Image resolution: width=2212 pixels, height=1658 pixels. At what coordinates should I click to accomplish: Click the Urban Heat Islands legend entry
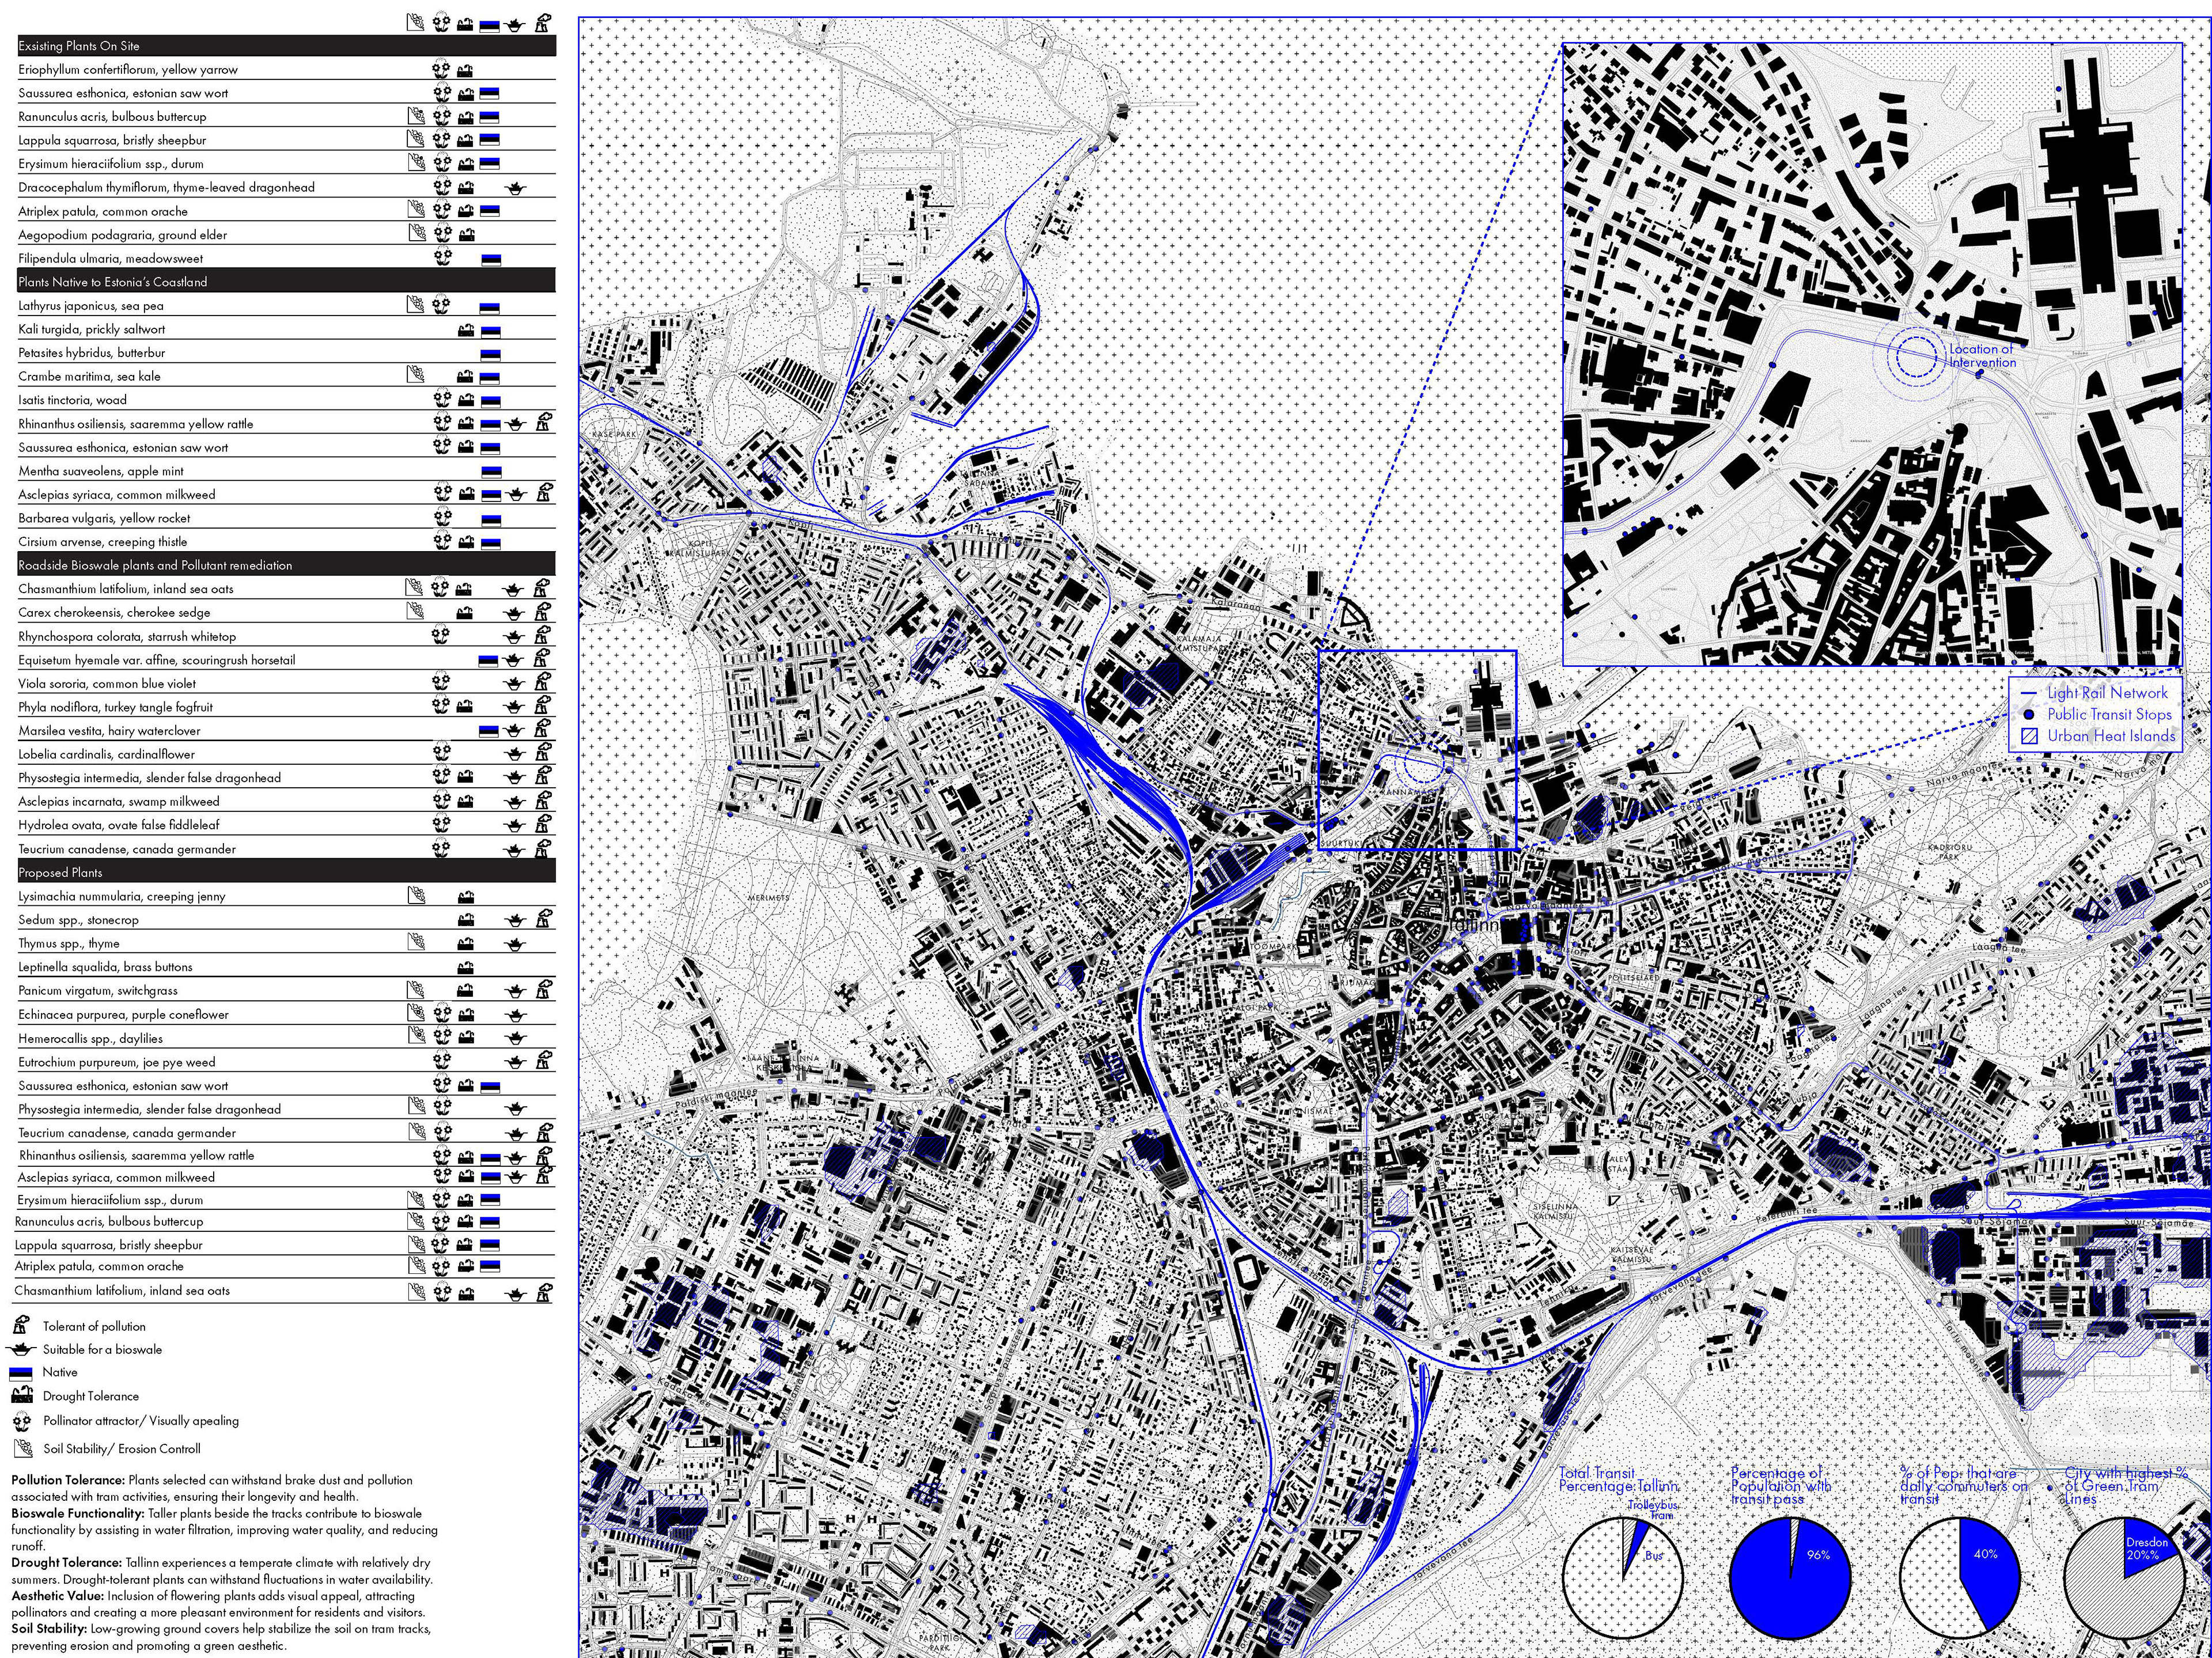click(2110, 736)
